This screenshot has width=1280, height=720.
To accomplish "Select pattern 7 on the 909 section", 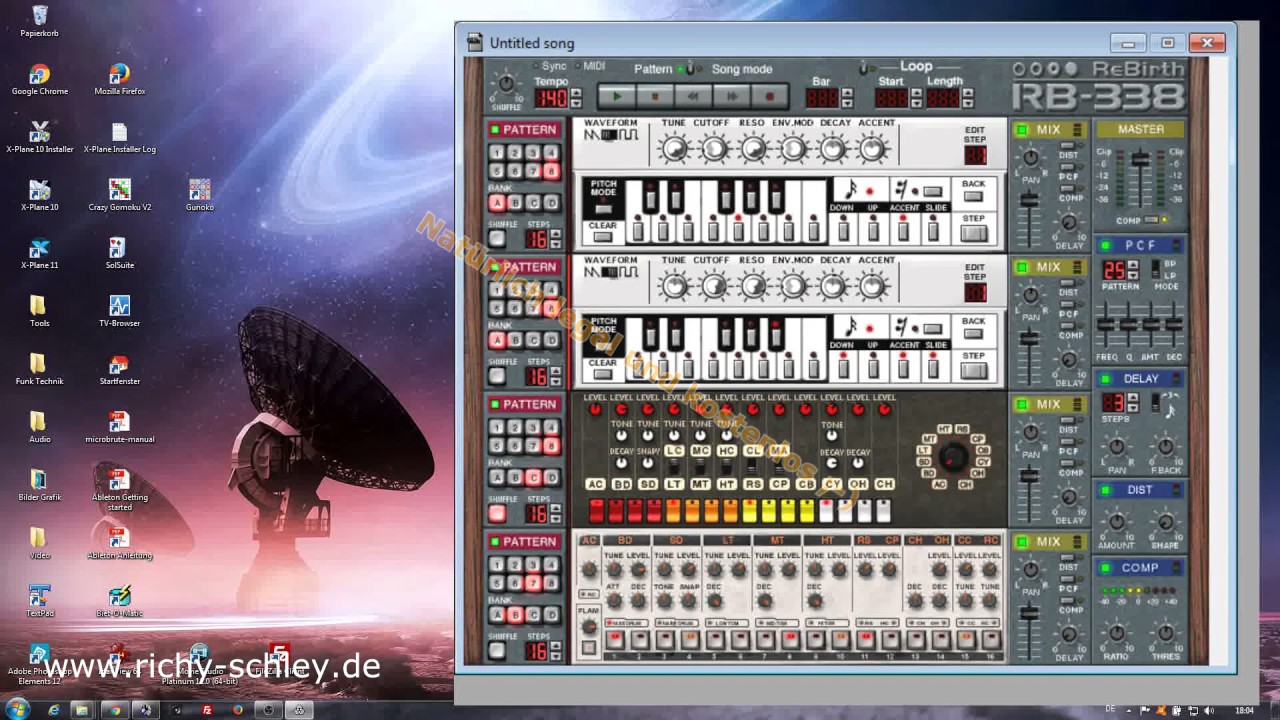I will [x=533, y=583].
